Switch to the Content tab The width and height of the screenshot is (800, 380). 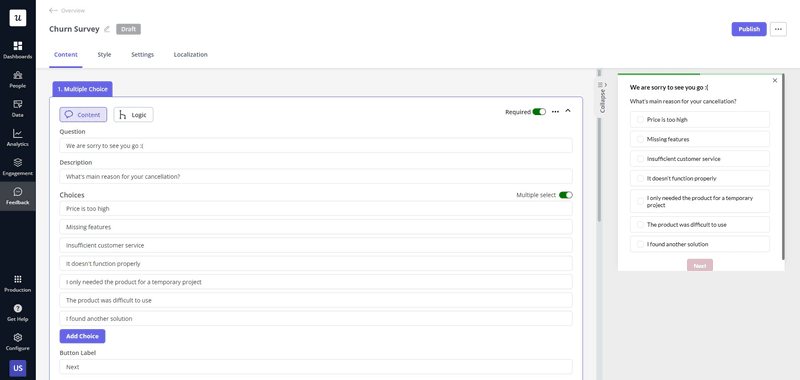[66, 55]
